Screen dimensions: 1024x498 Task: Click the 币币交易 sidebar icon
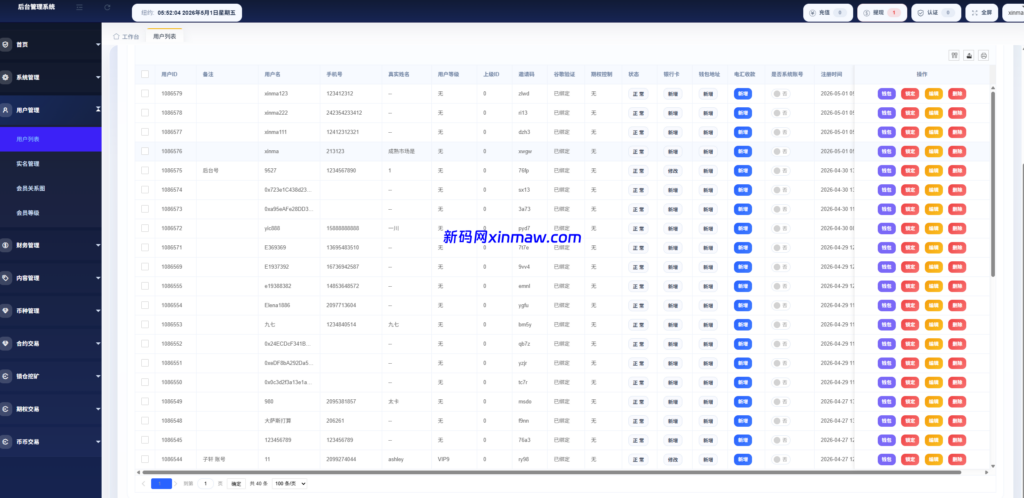pyautogui.click(x=6, y=441)
